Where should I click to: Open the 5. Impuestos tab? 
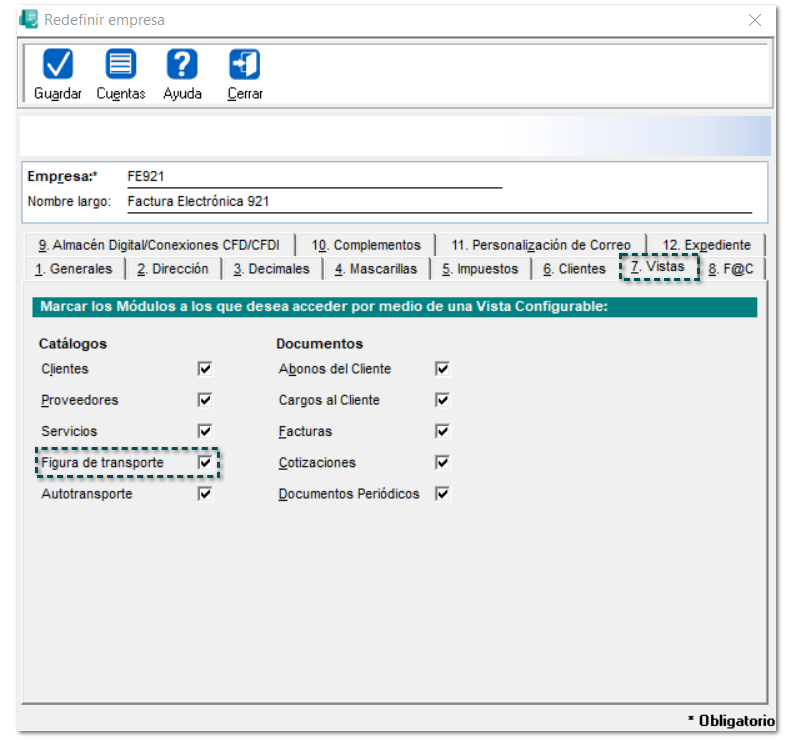[480, 269]
